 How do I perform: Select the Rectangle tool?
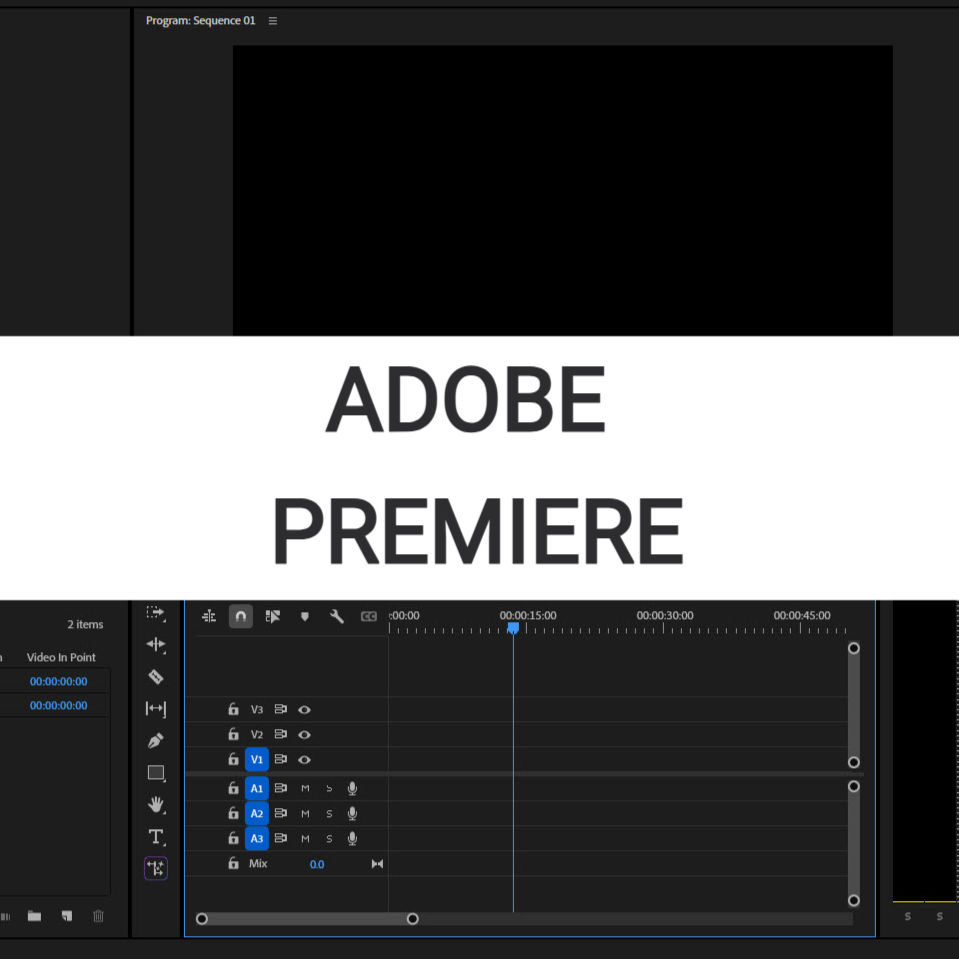[x=156, y=773]
